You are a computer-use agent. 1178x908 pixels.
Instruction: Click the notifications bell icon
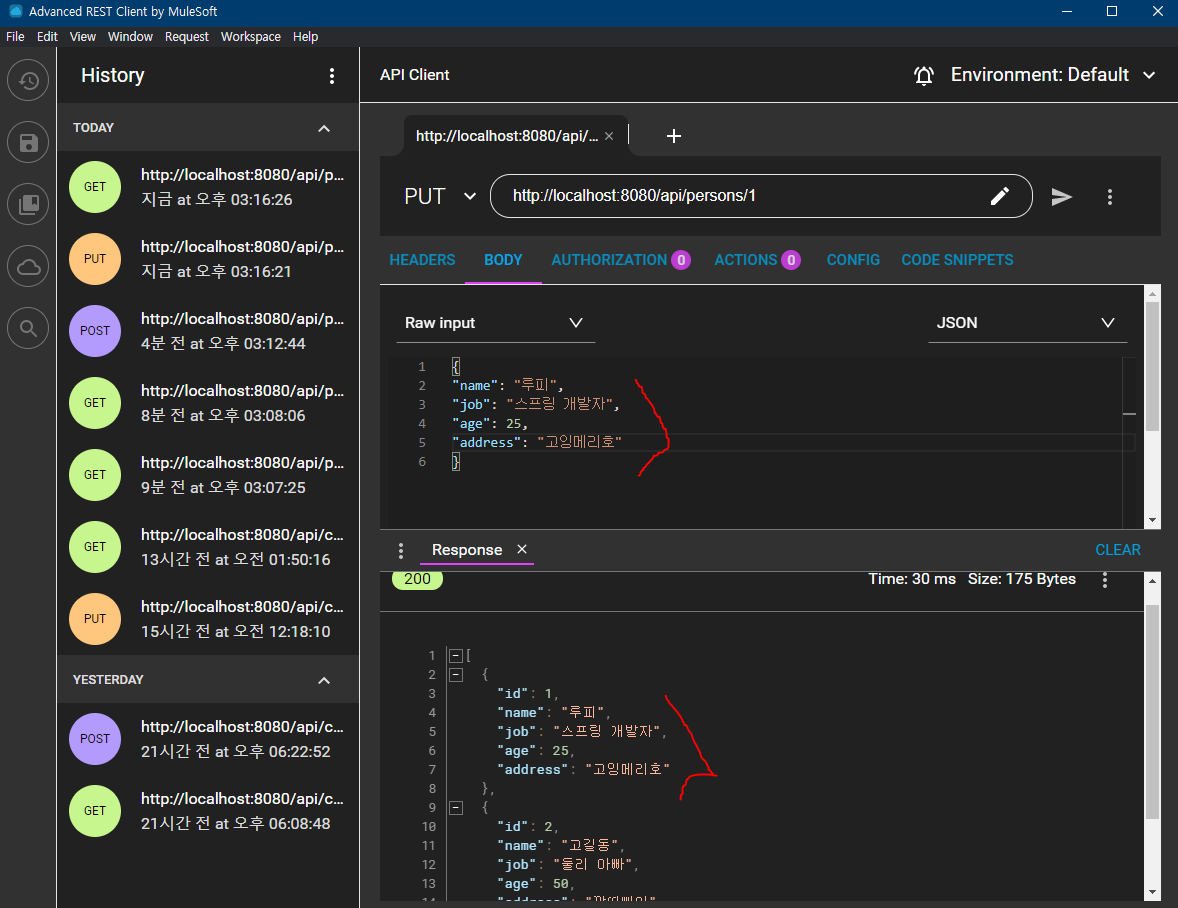tap(923, 75)
